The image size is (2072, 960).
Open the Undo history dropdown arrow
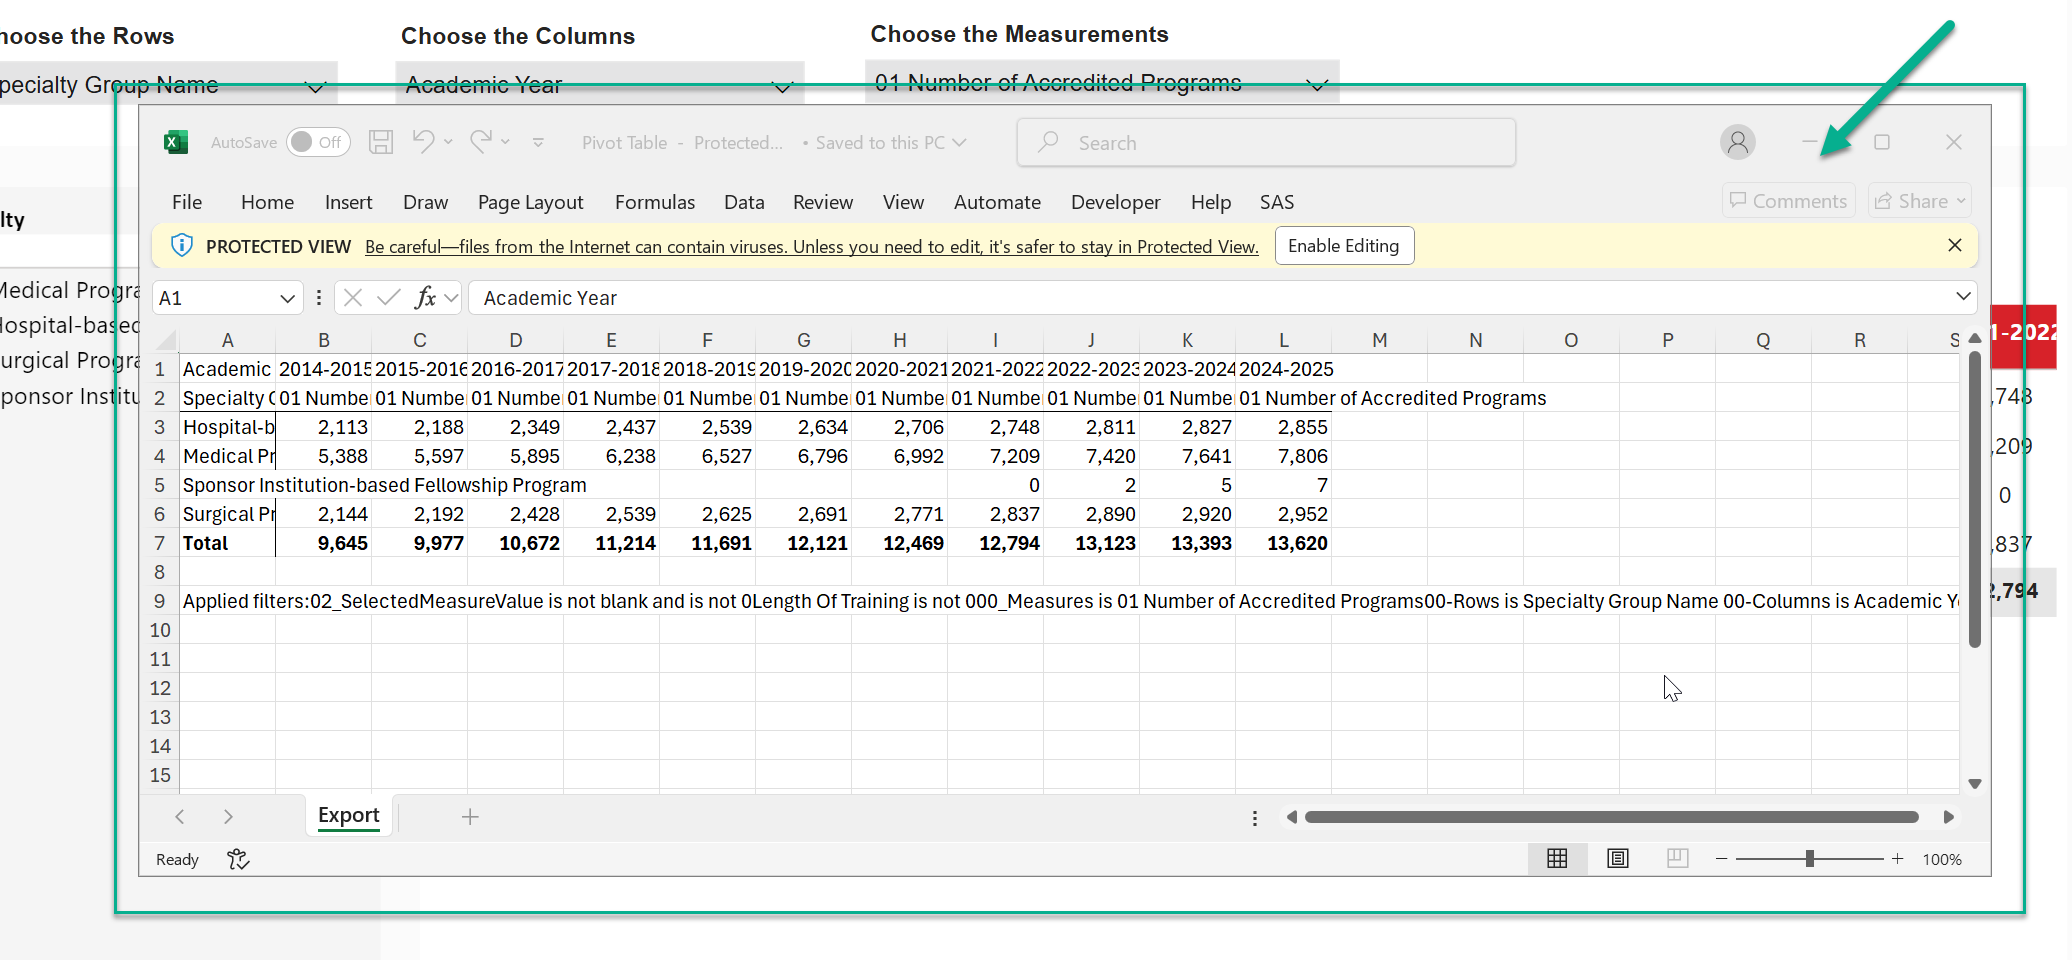[449, 142]
